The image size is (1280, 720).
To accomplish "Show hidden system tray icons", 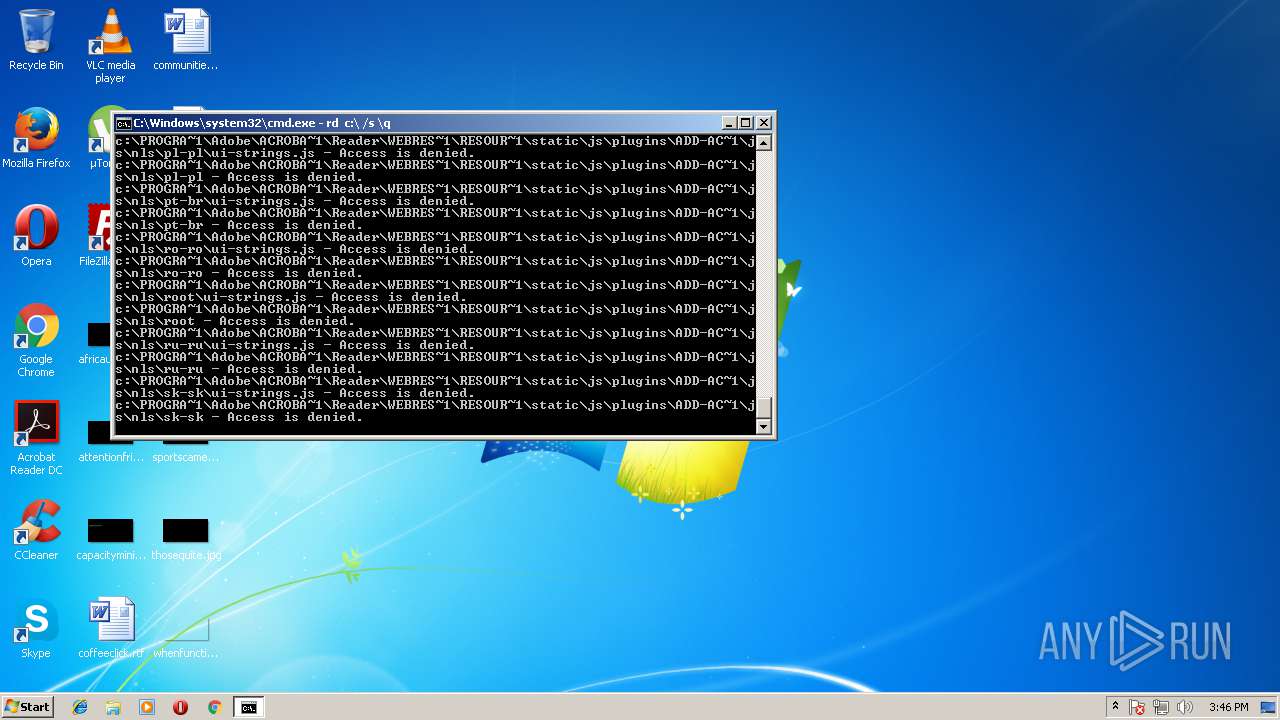I will (1115, 707).
